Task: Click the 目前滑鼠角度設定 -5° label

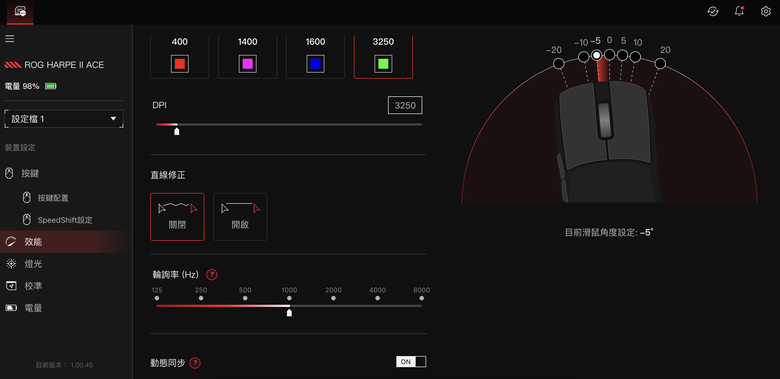Action: click(609, 232)
